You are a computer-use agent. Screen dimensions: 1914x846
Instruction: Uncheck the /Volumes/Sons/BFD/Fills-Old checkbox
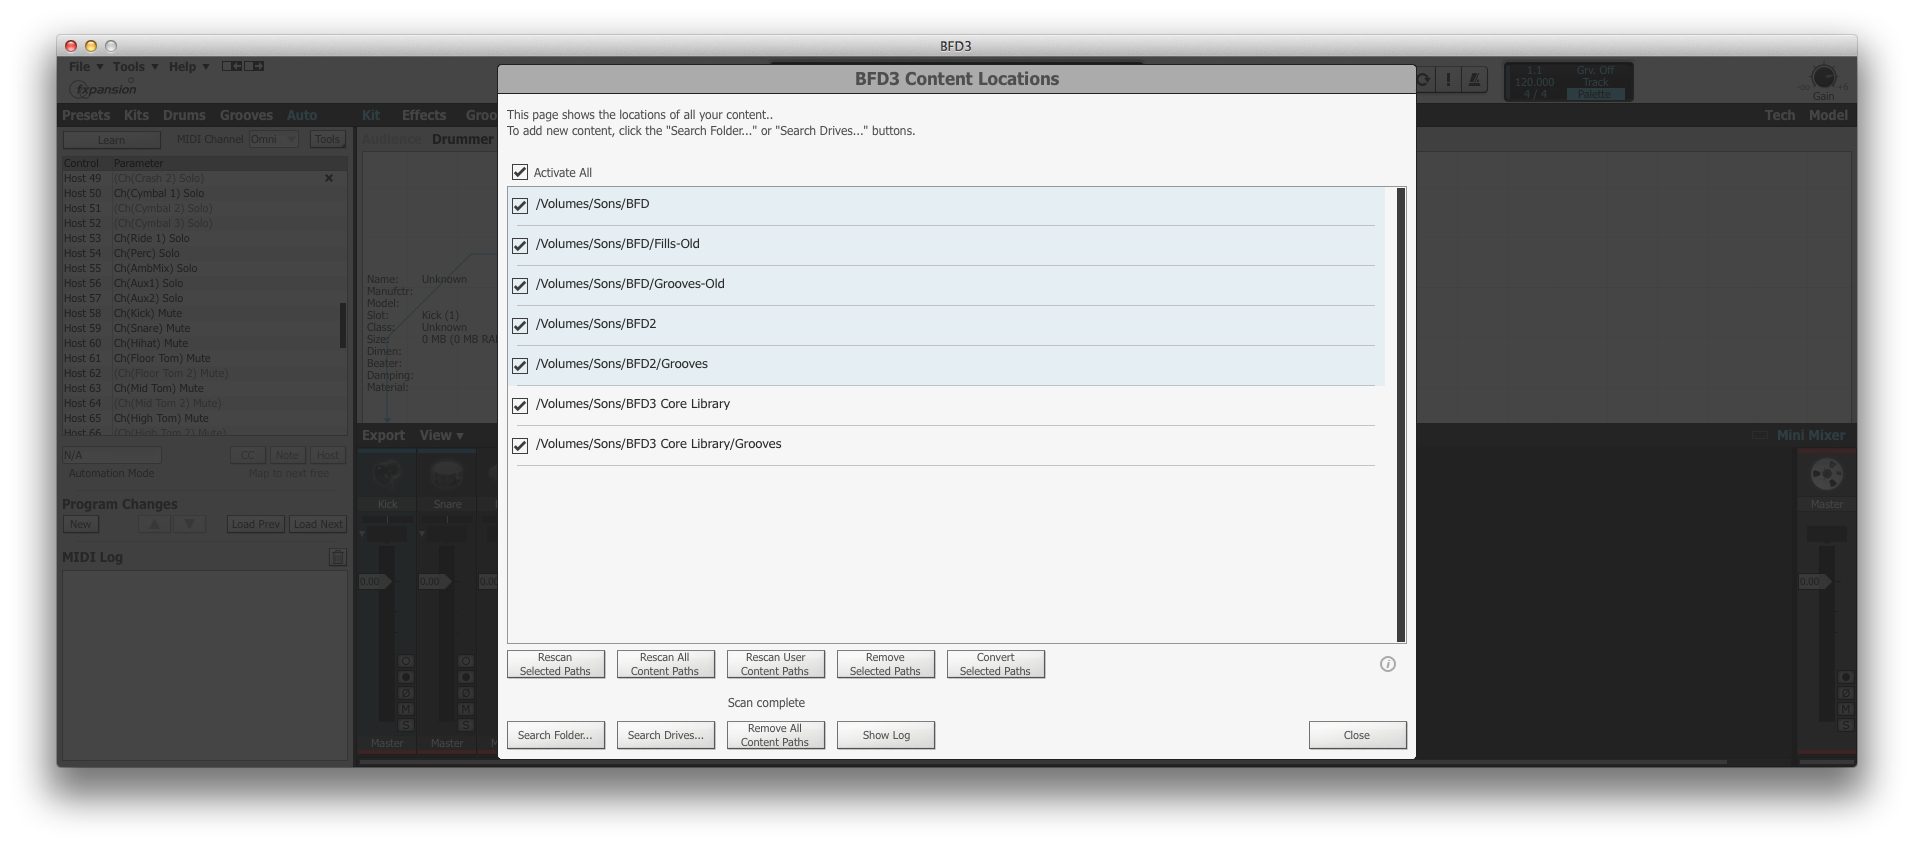(x=520, y=246)
